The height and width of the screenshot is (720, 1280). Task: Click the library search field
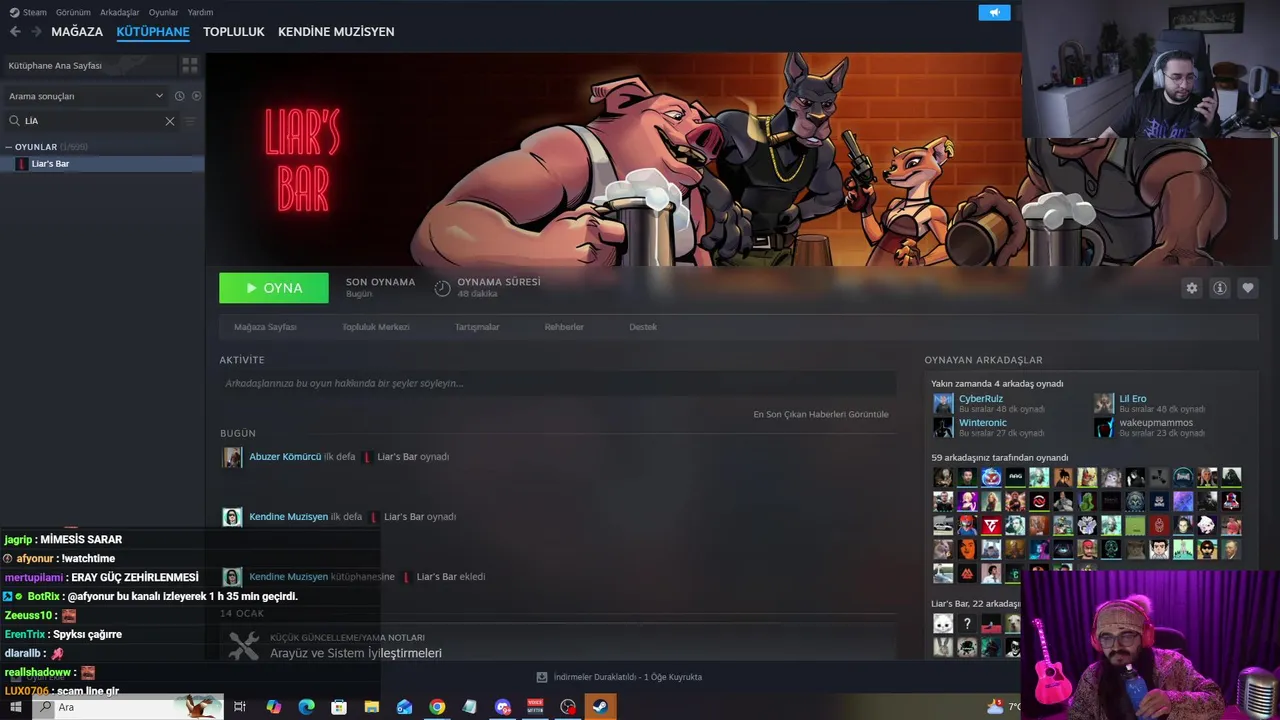[91, 121]
